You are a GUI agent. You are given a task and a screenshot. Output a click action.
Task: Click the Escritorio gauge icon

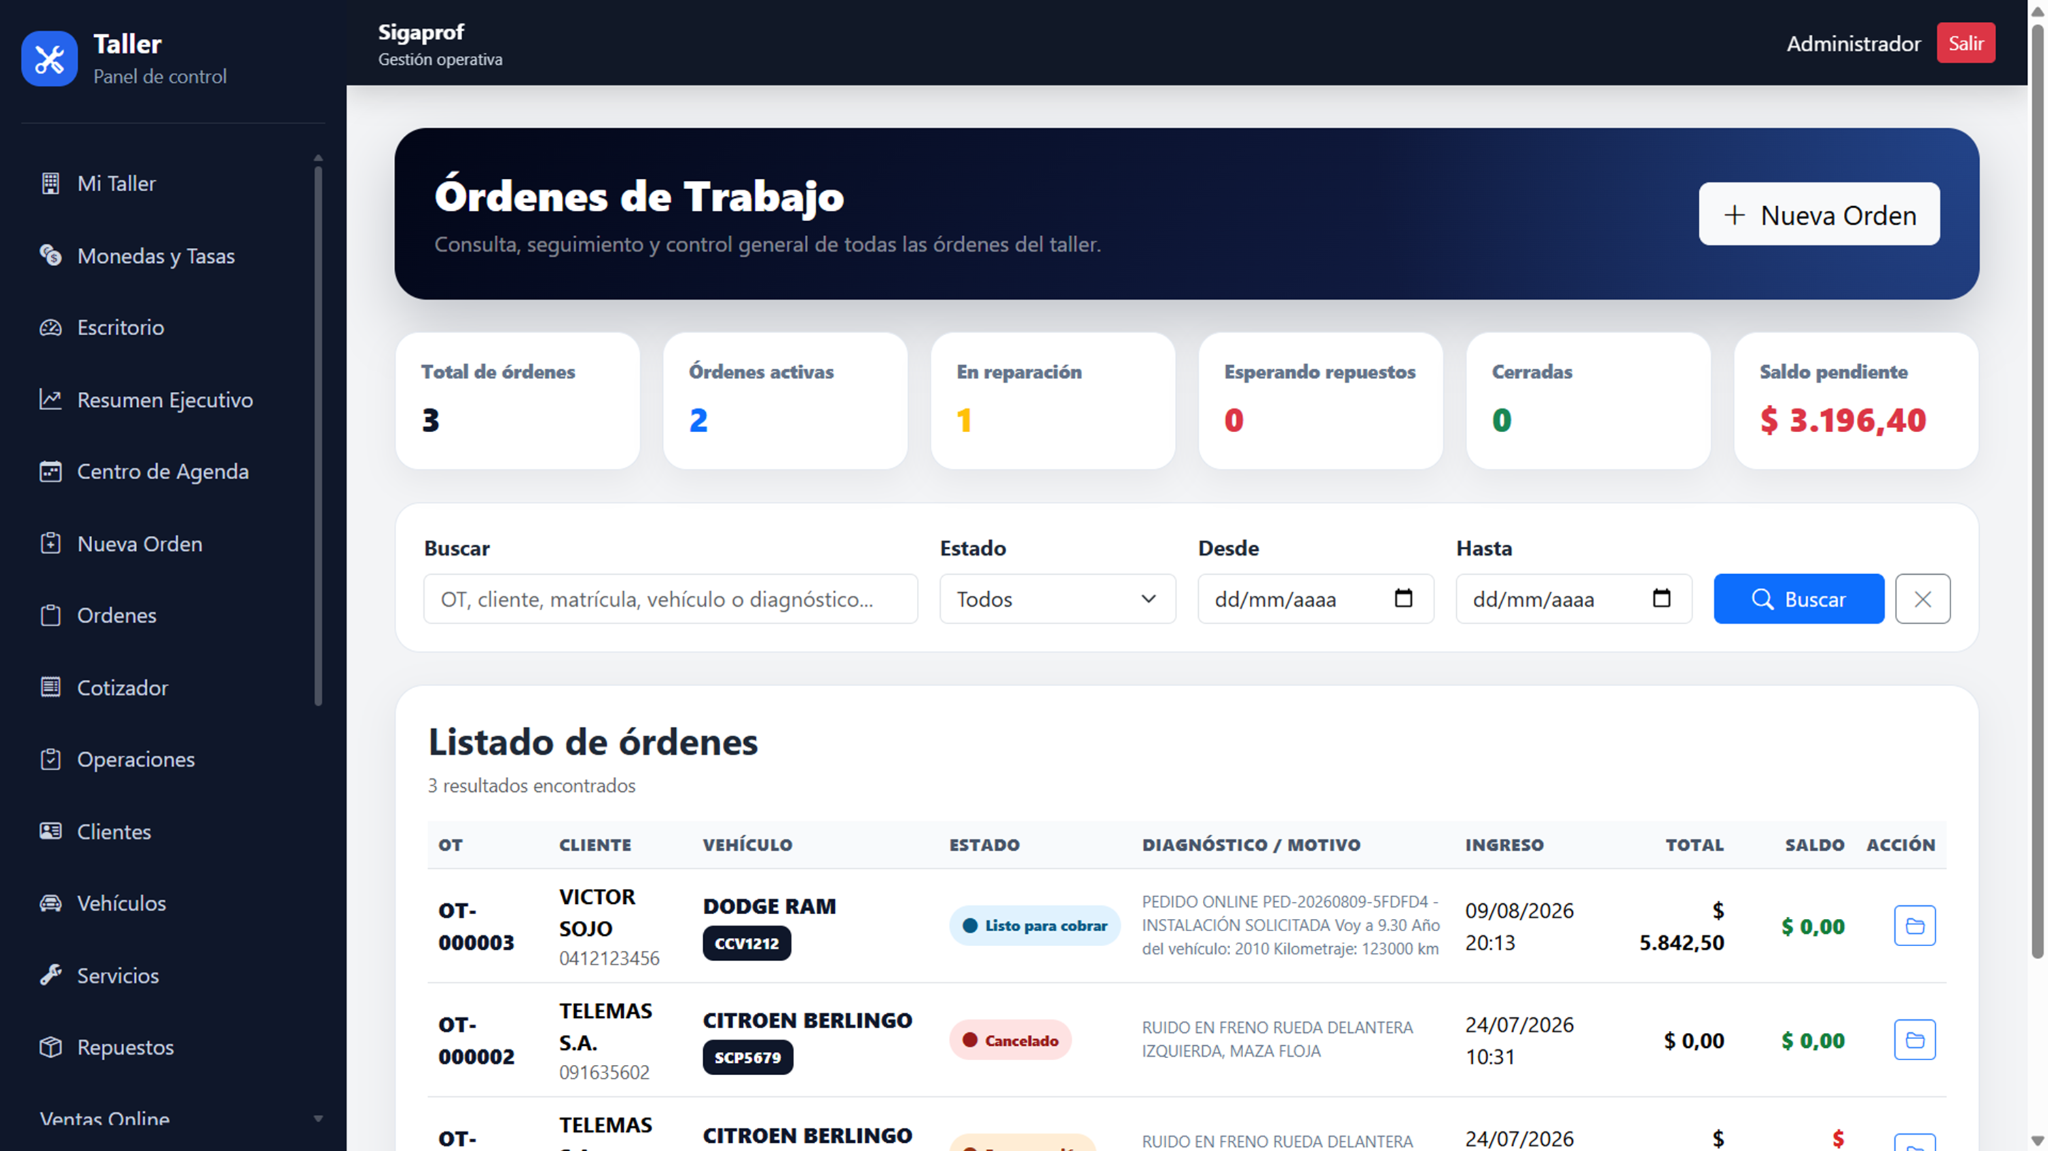point(50,327)
